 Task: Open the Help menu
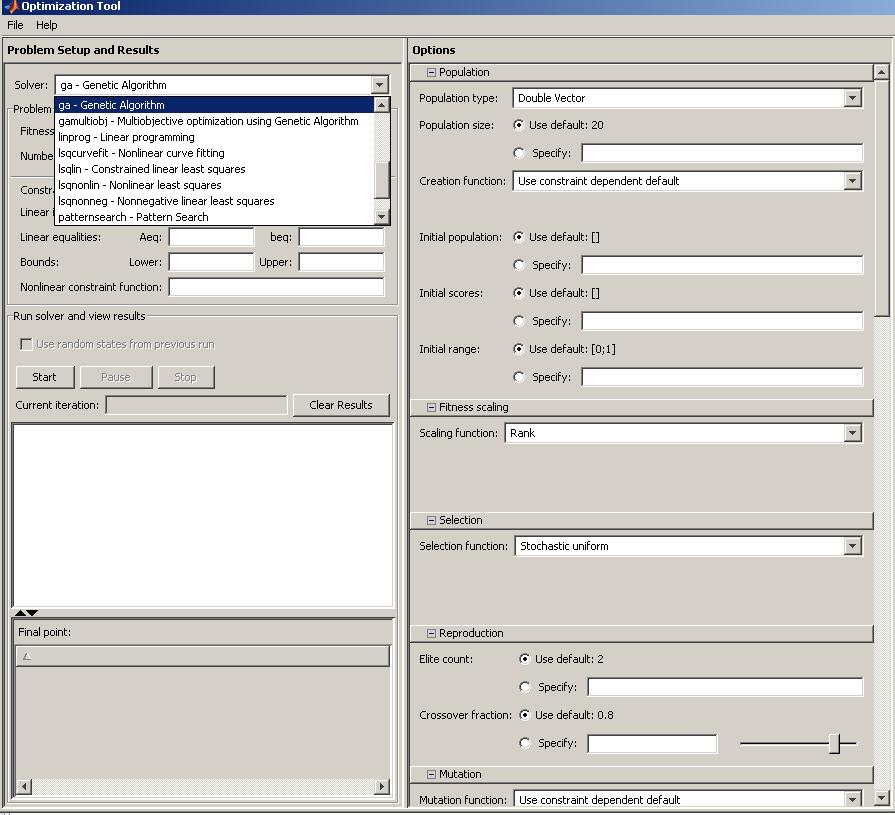[46, 25]
